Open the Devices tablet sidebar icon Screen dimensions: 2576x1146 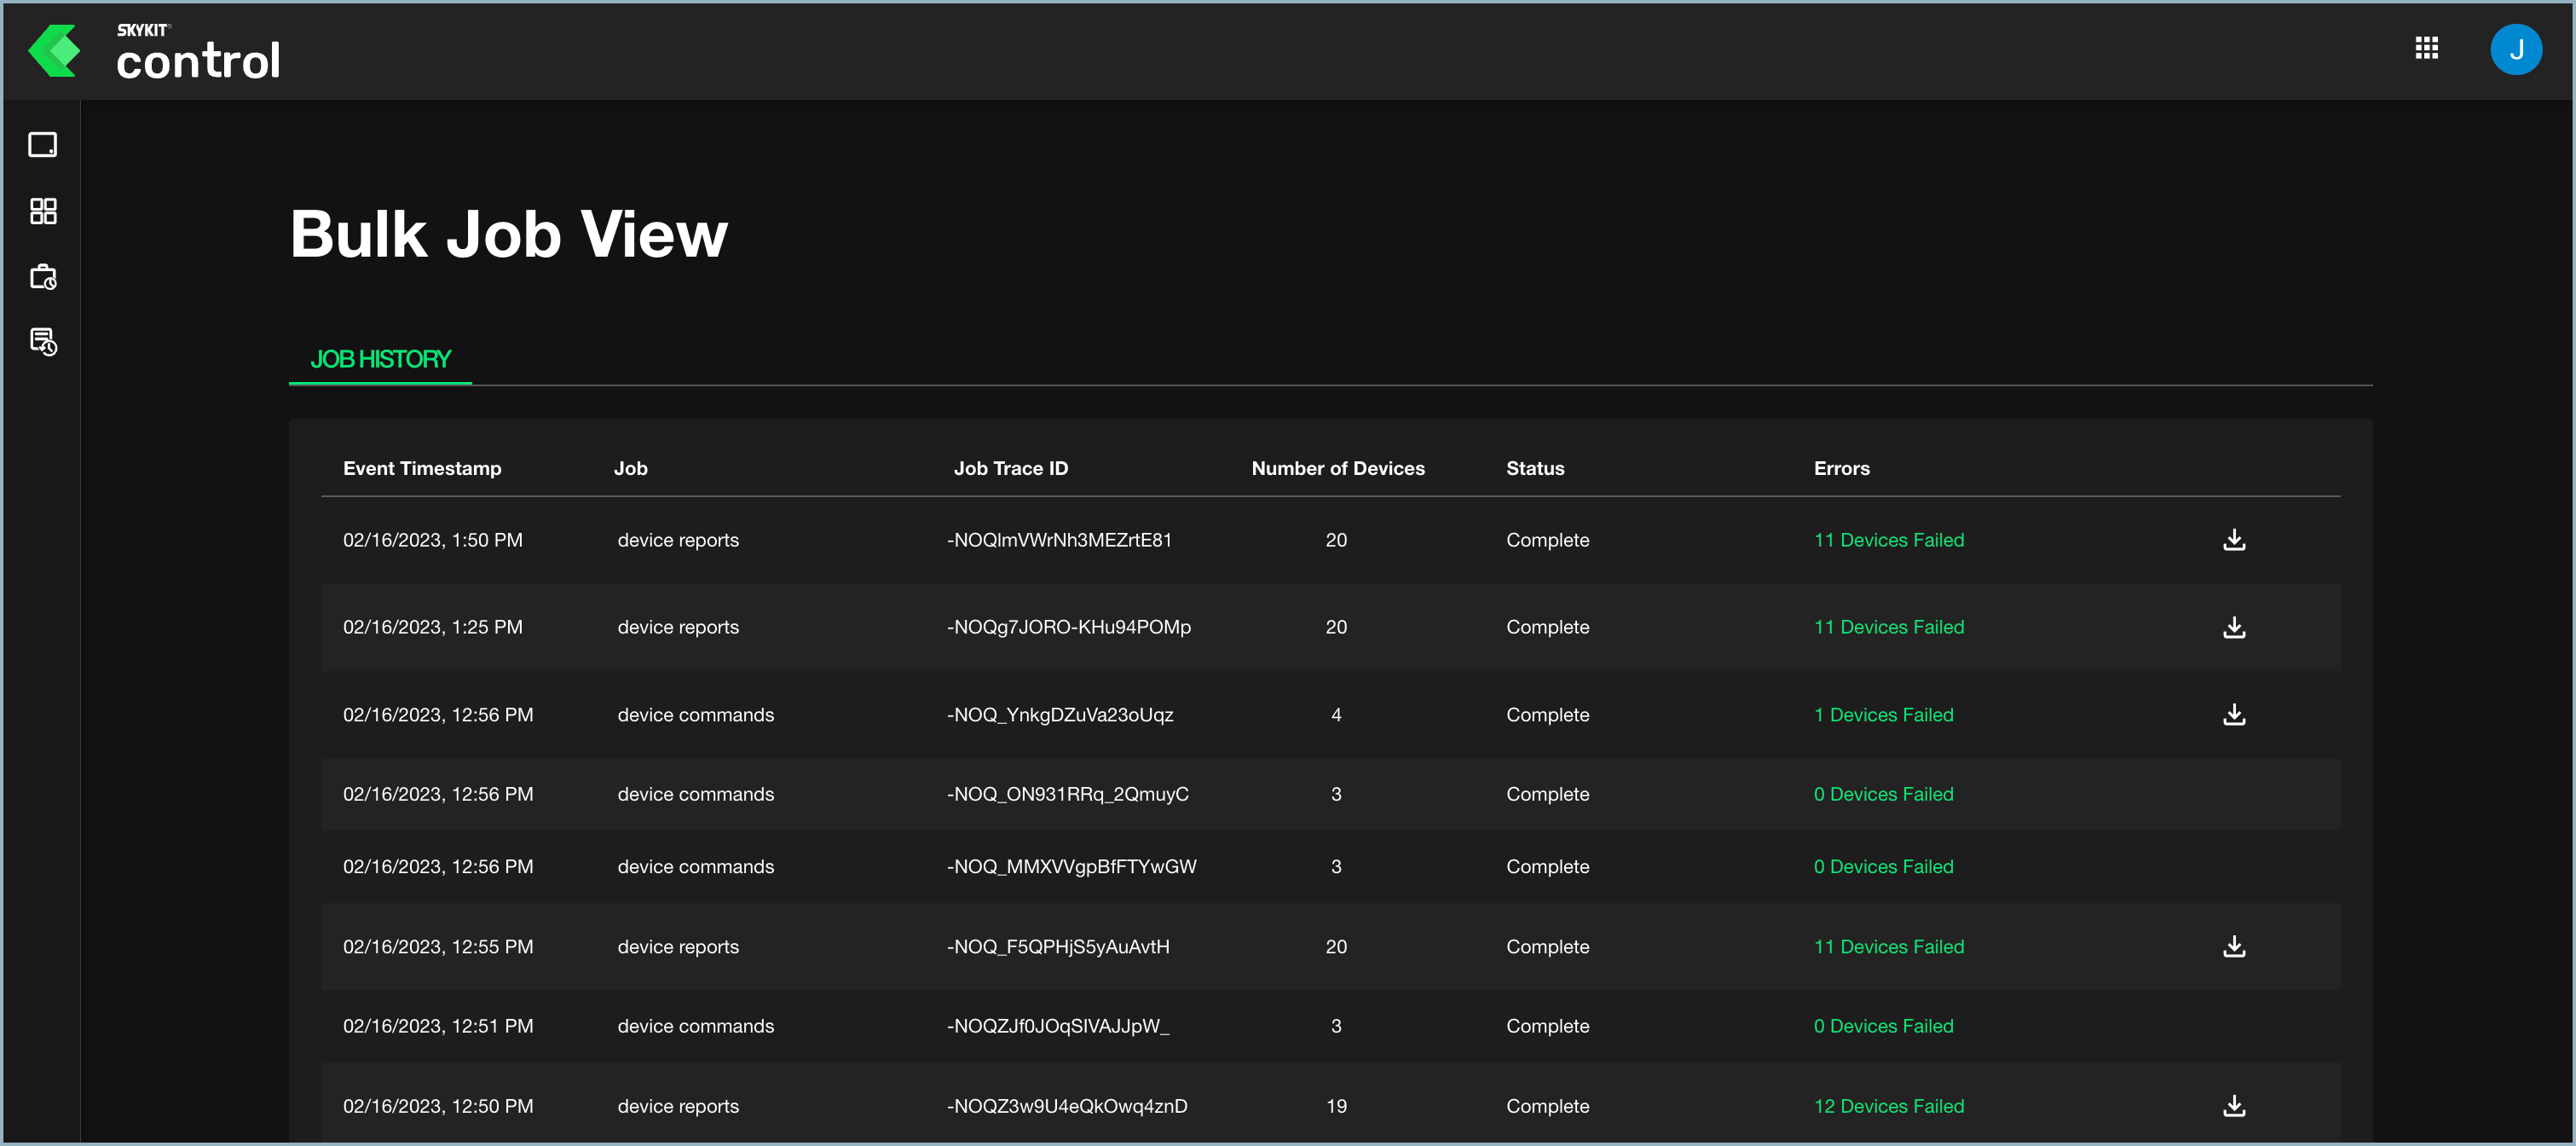[x=42, y=145]
